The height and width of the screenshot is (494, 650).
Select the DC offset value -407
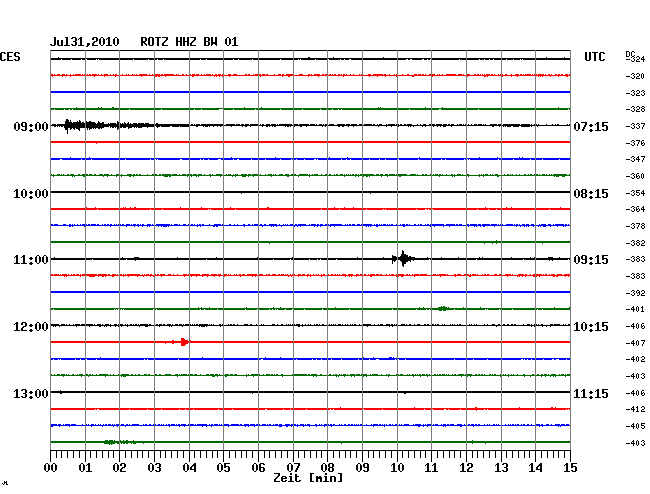pos(635,344)
